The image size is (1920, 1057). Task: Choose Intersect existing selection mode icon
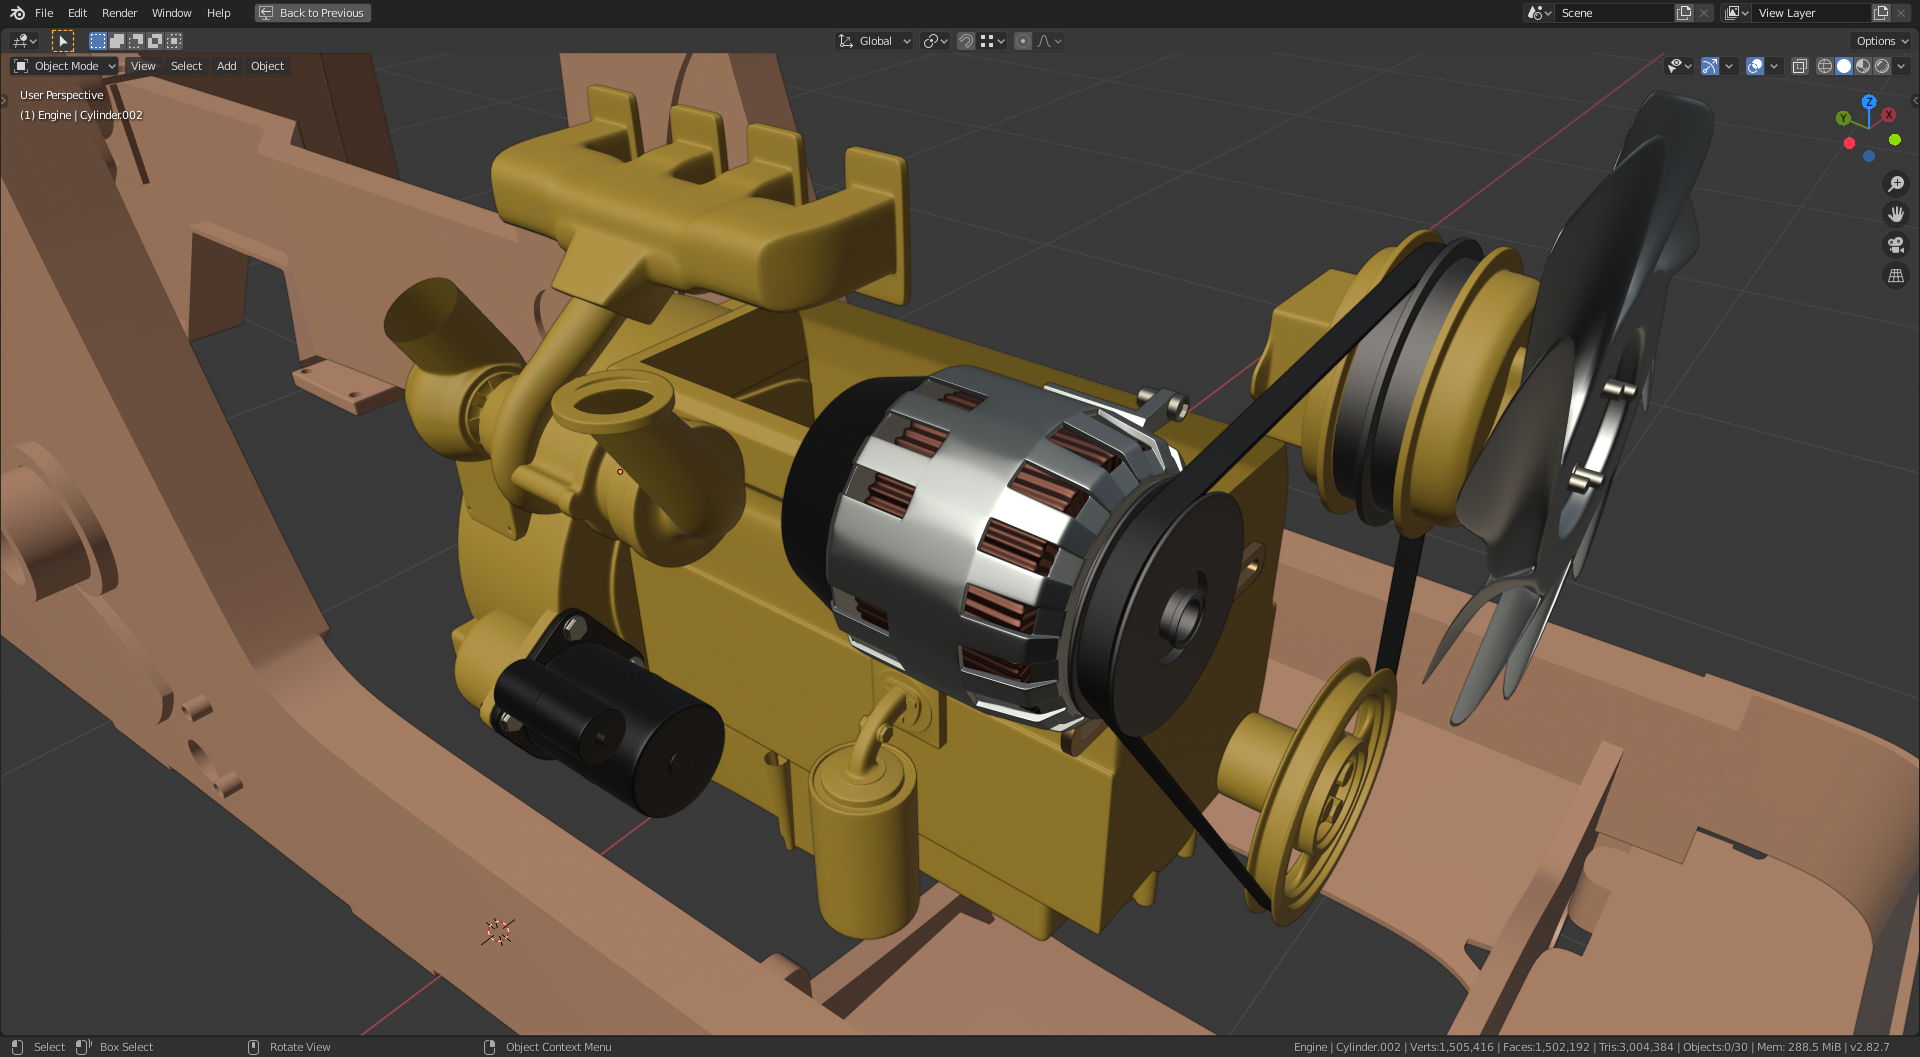[x=174, y=41]
